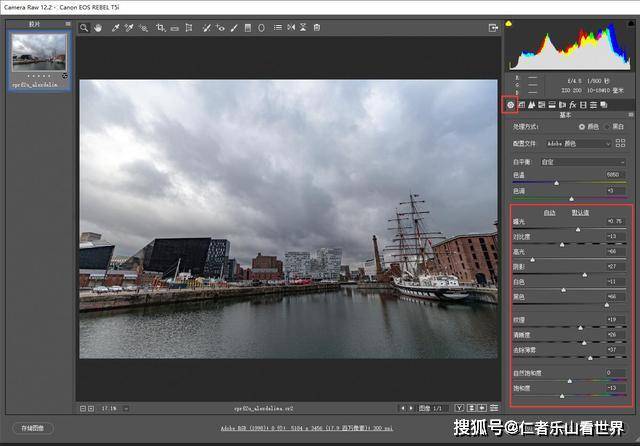The image size is (640, 446).
Task: Select the Hand tool
Action: tap(98, 28)
